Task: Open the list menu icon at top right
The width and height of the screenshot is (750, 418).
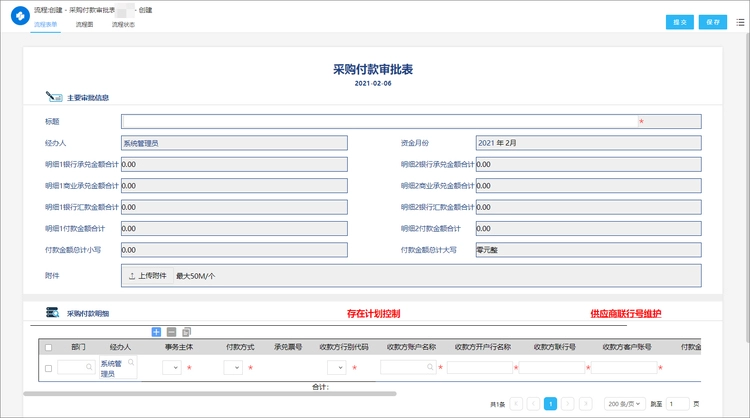Action: [x=740, y=22]
